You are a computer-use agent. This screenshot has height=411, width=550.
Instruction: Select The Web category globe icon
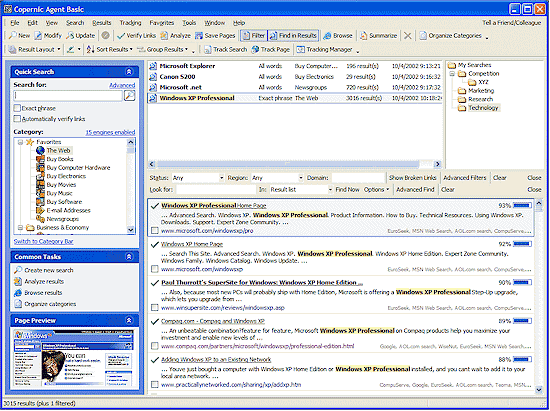(40, 150)
